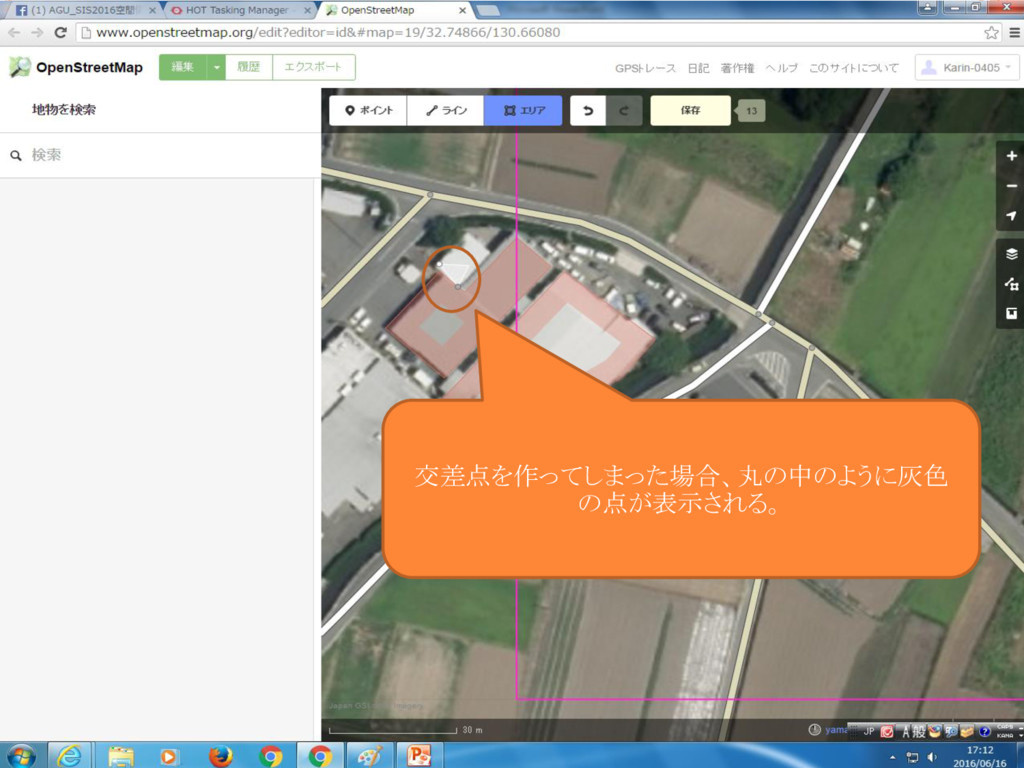
Task: Click the IME 般 conversion mode button
Action: click(x=920, y=731)
